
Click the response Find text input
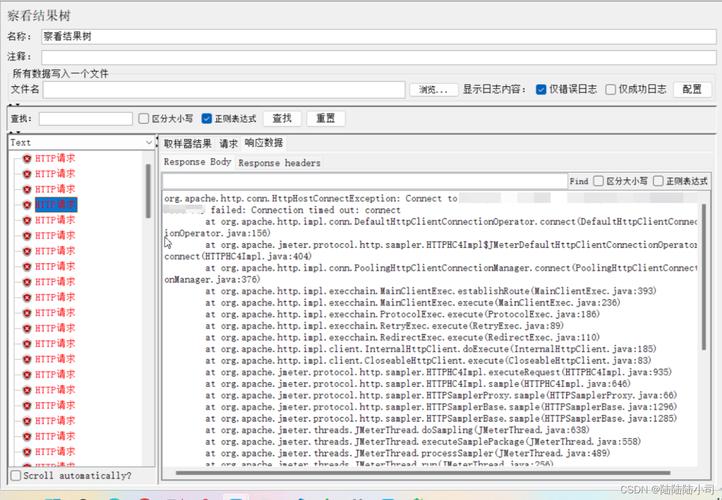pyautogui.click(x=365, y=181)
